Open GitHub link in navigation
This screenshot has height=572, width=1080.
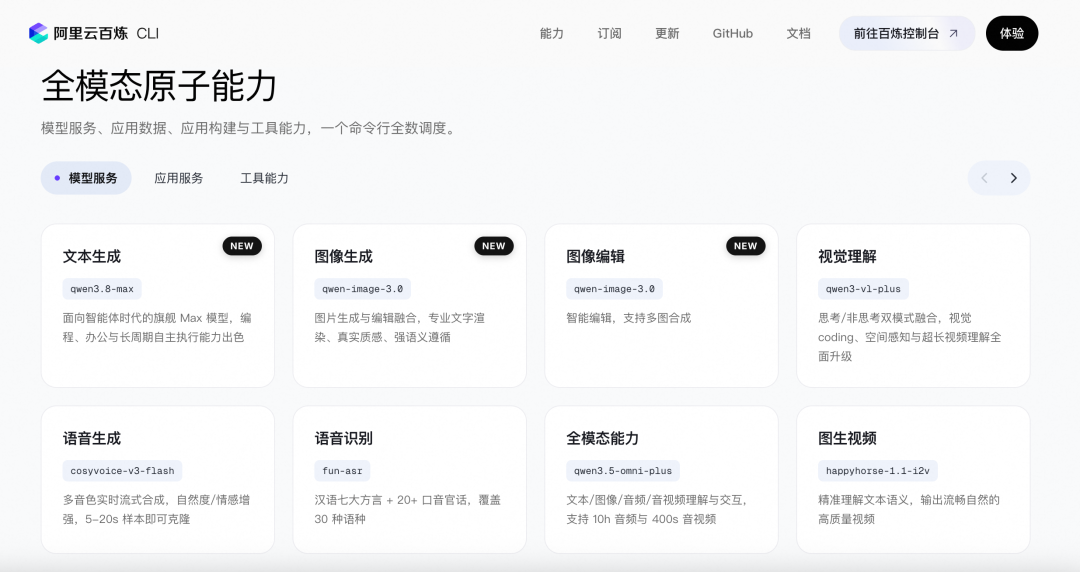tap(733, 33)
